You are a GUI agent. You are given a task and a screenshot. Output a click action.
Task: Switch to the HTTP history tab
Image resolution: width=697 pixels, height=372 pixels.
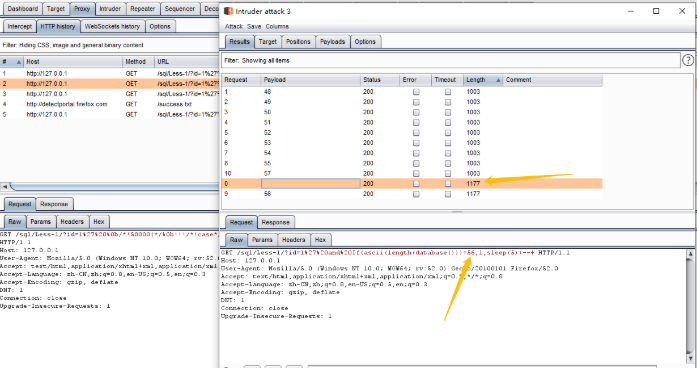click(x=58, y=27)
